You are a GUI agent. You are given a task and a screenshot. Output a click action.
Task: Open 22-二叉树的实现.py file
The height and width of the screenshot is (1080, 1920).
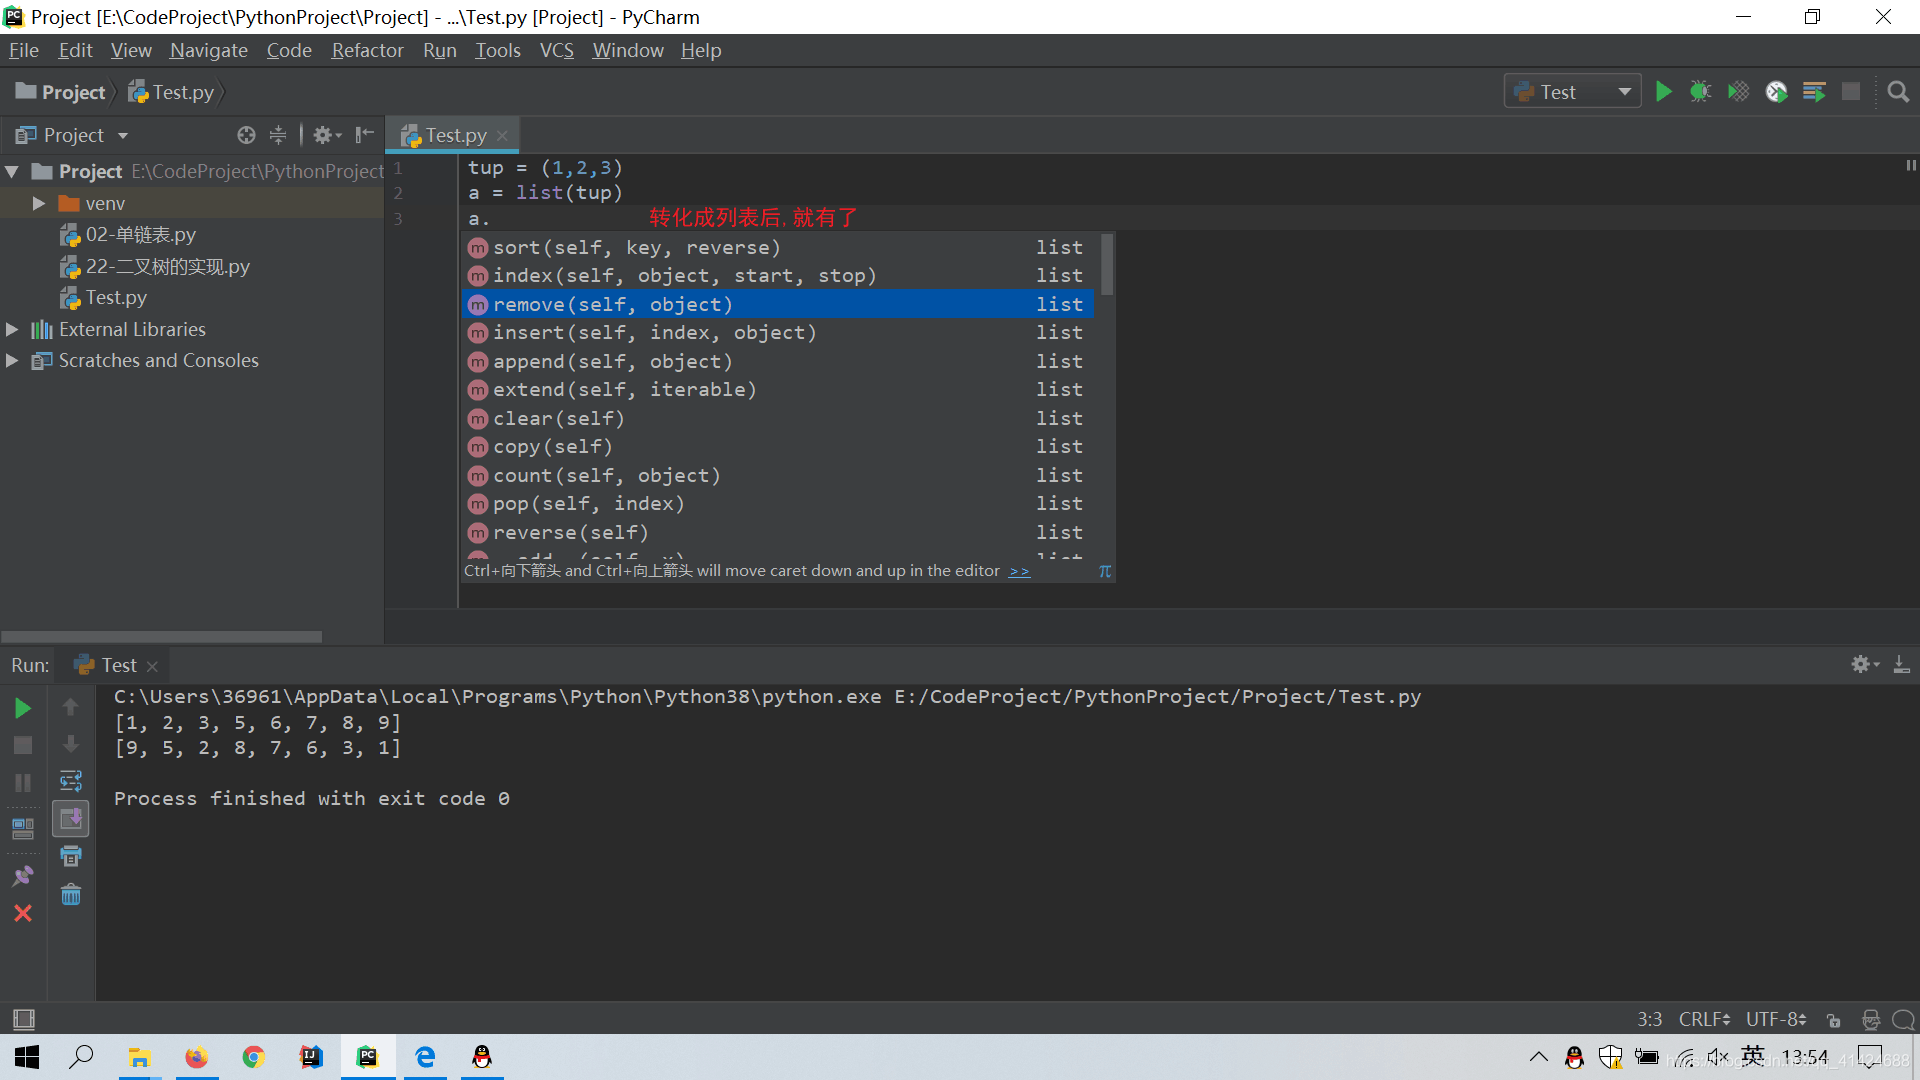[155, 267]
